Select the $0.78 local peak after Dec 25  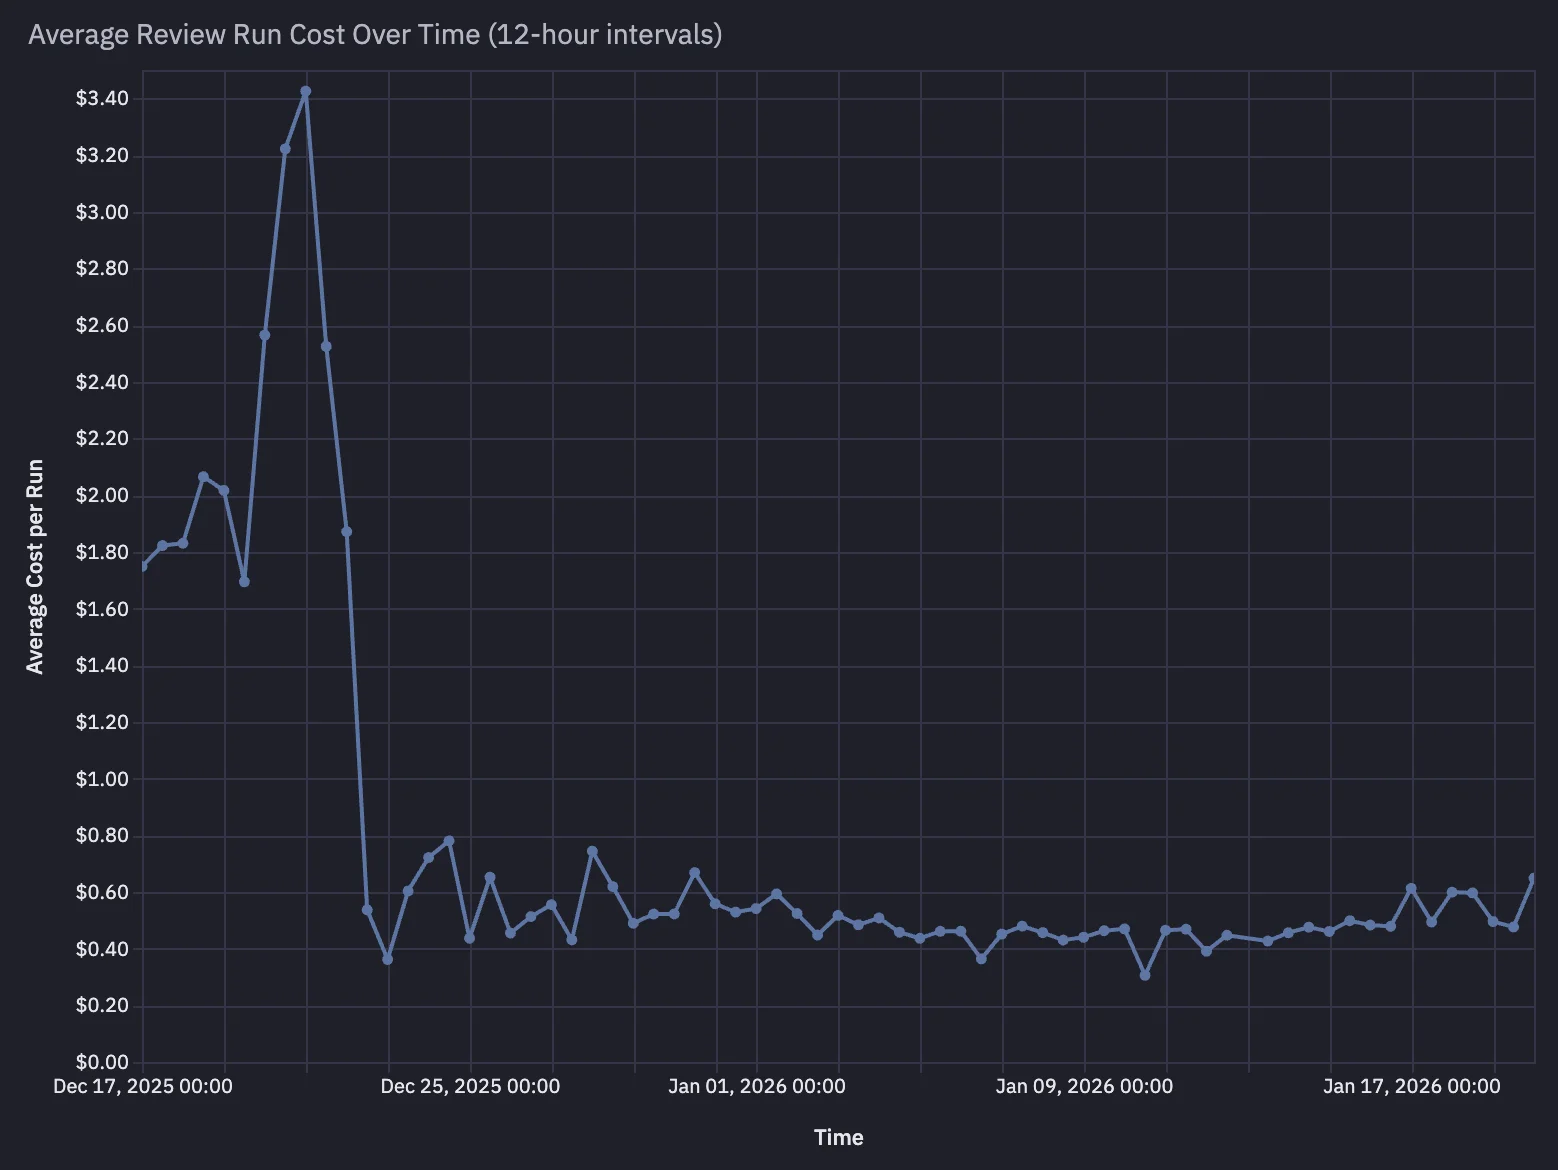pos(449,841)
